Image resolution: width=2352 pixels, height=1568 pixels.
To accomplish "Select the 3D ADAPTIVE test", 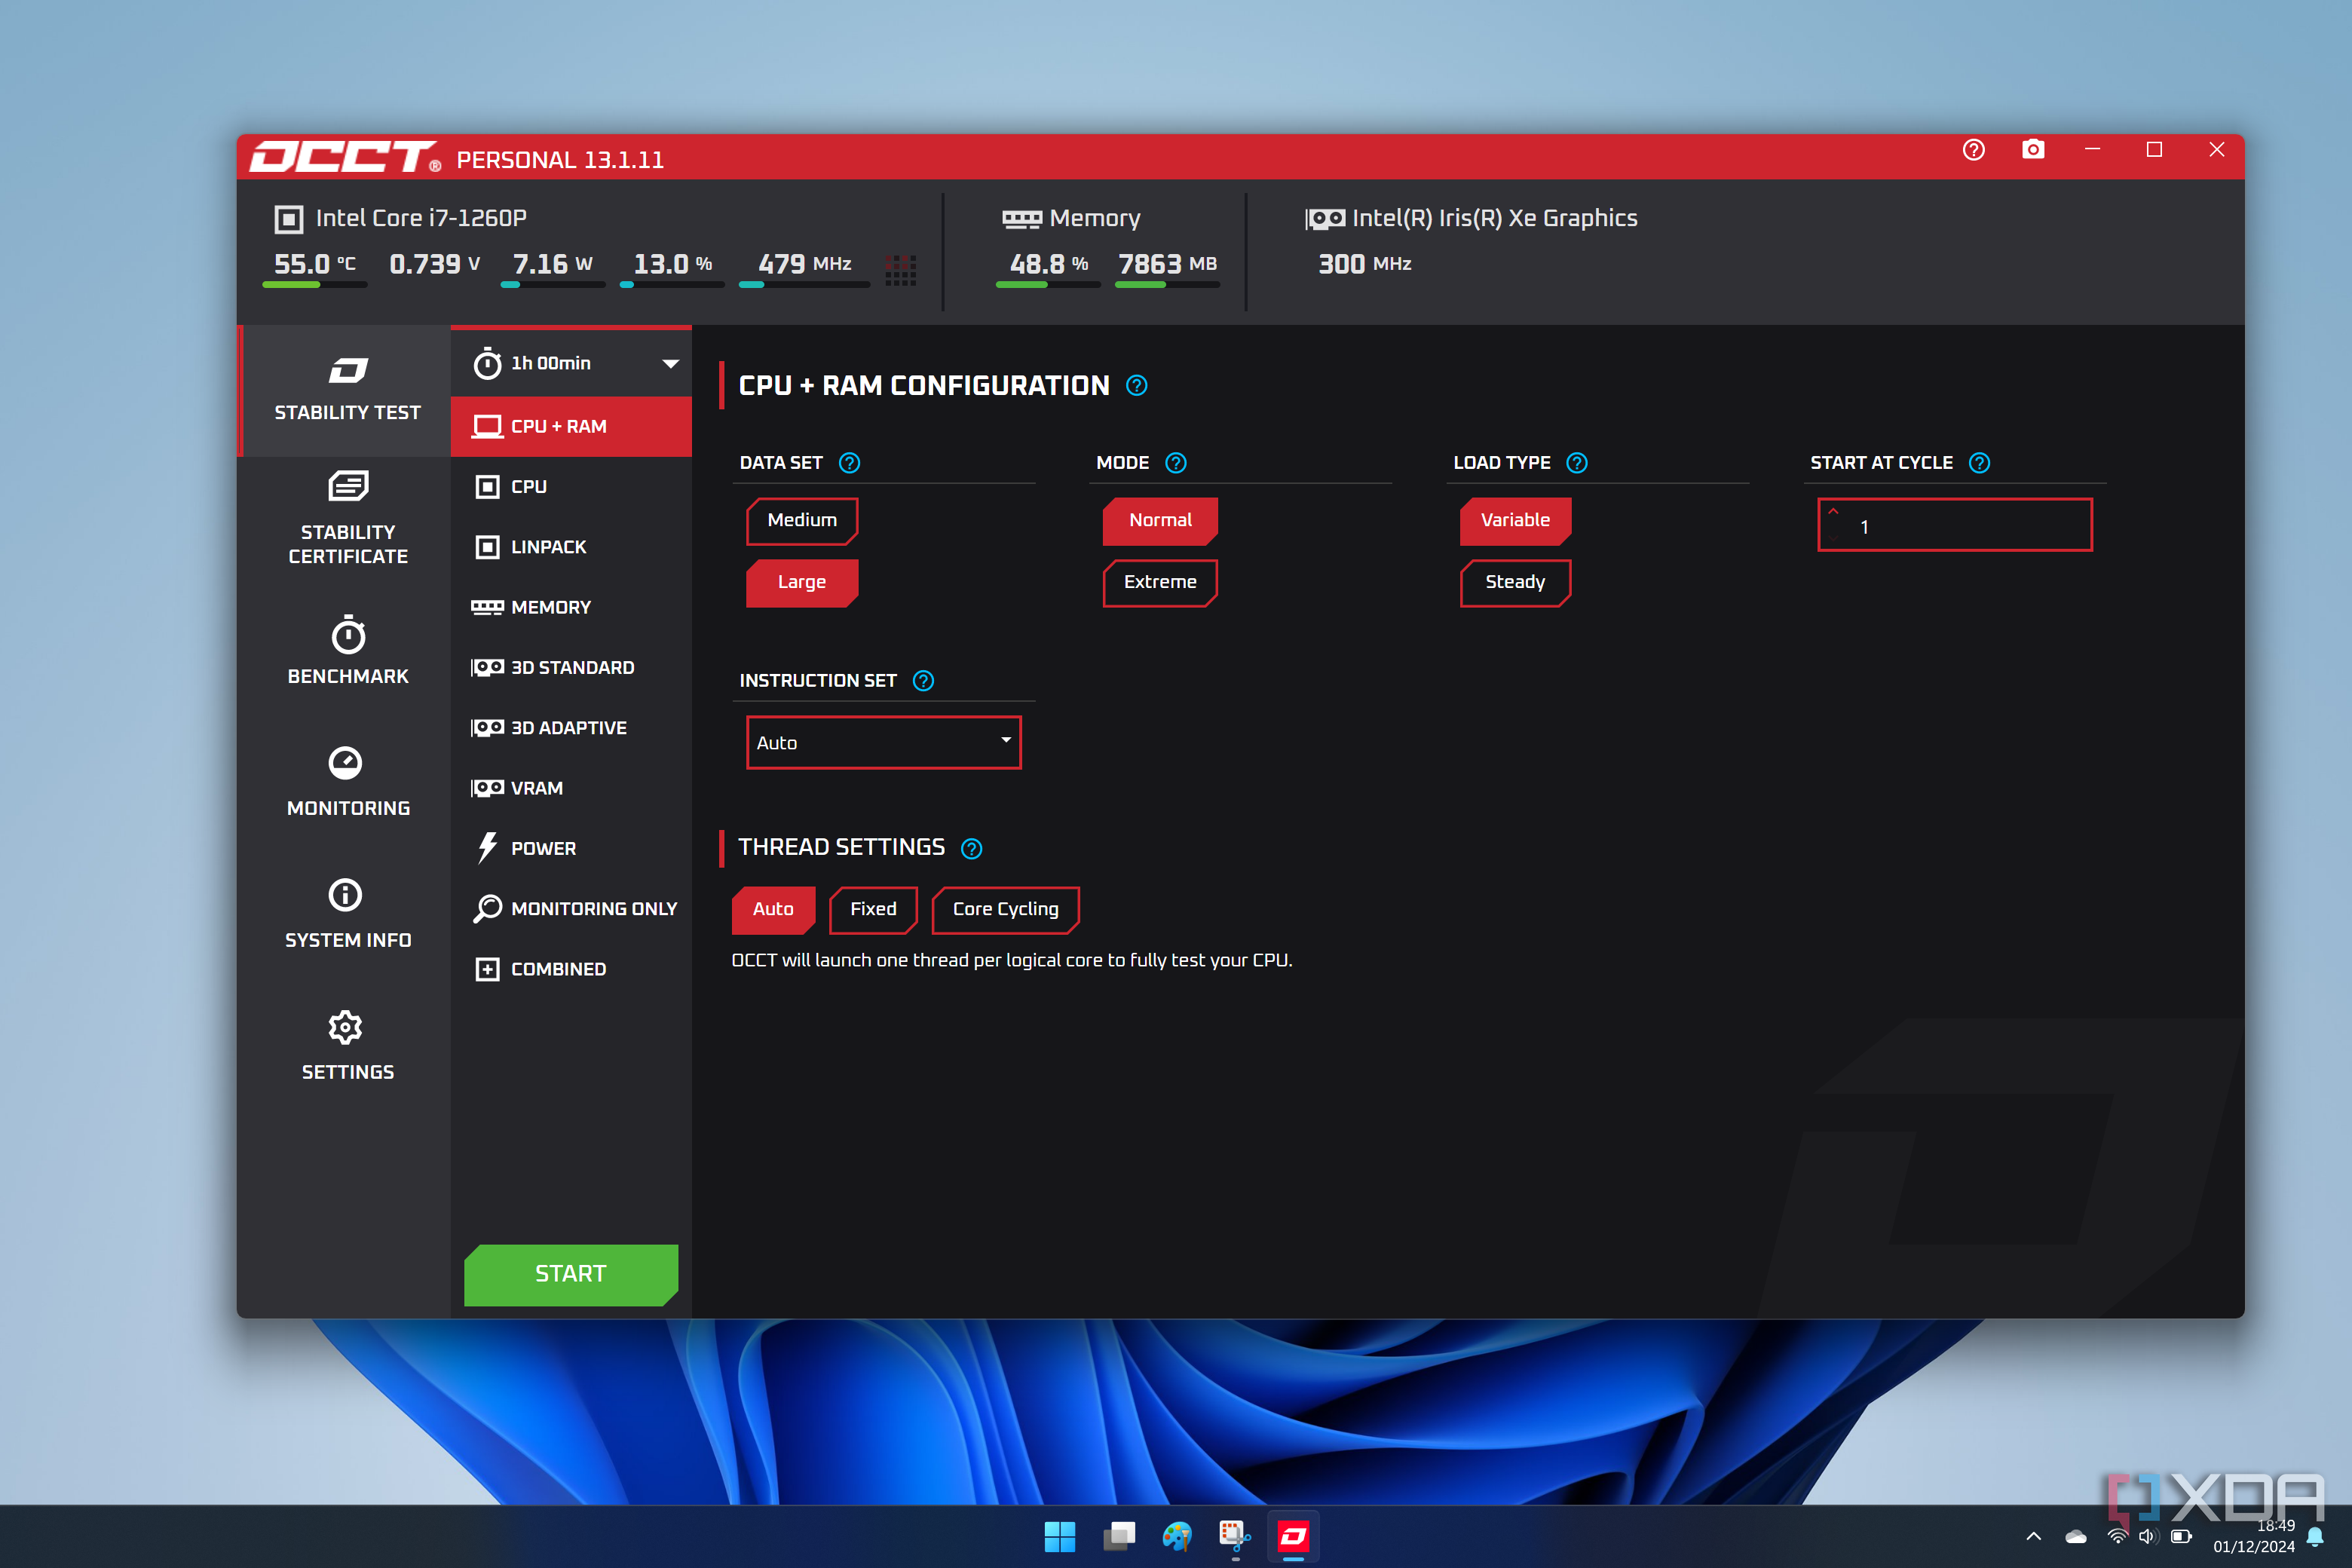I will [x=568, y=728].
